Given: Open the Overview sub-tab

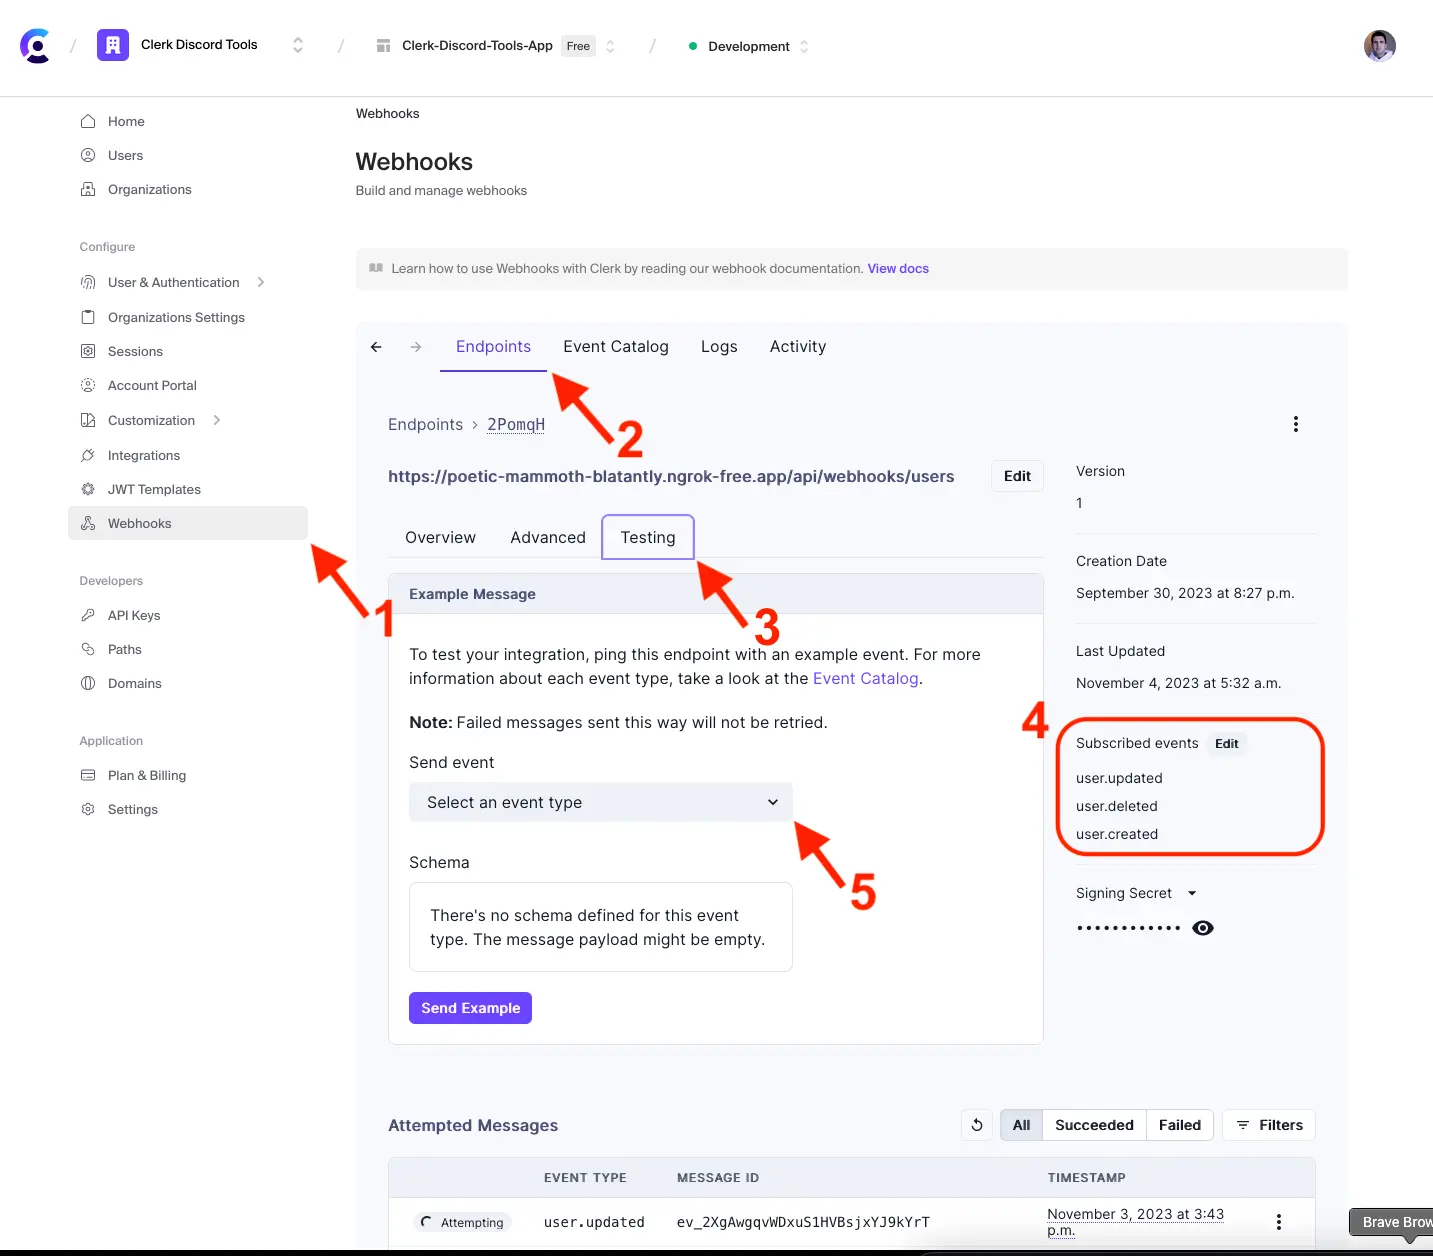Looking at the screenshot, I should click(440, 537).
